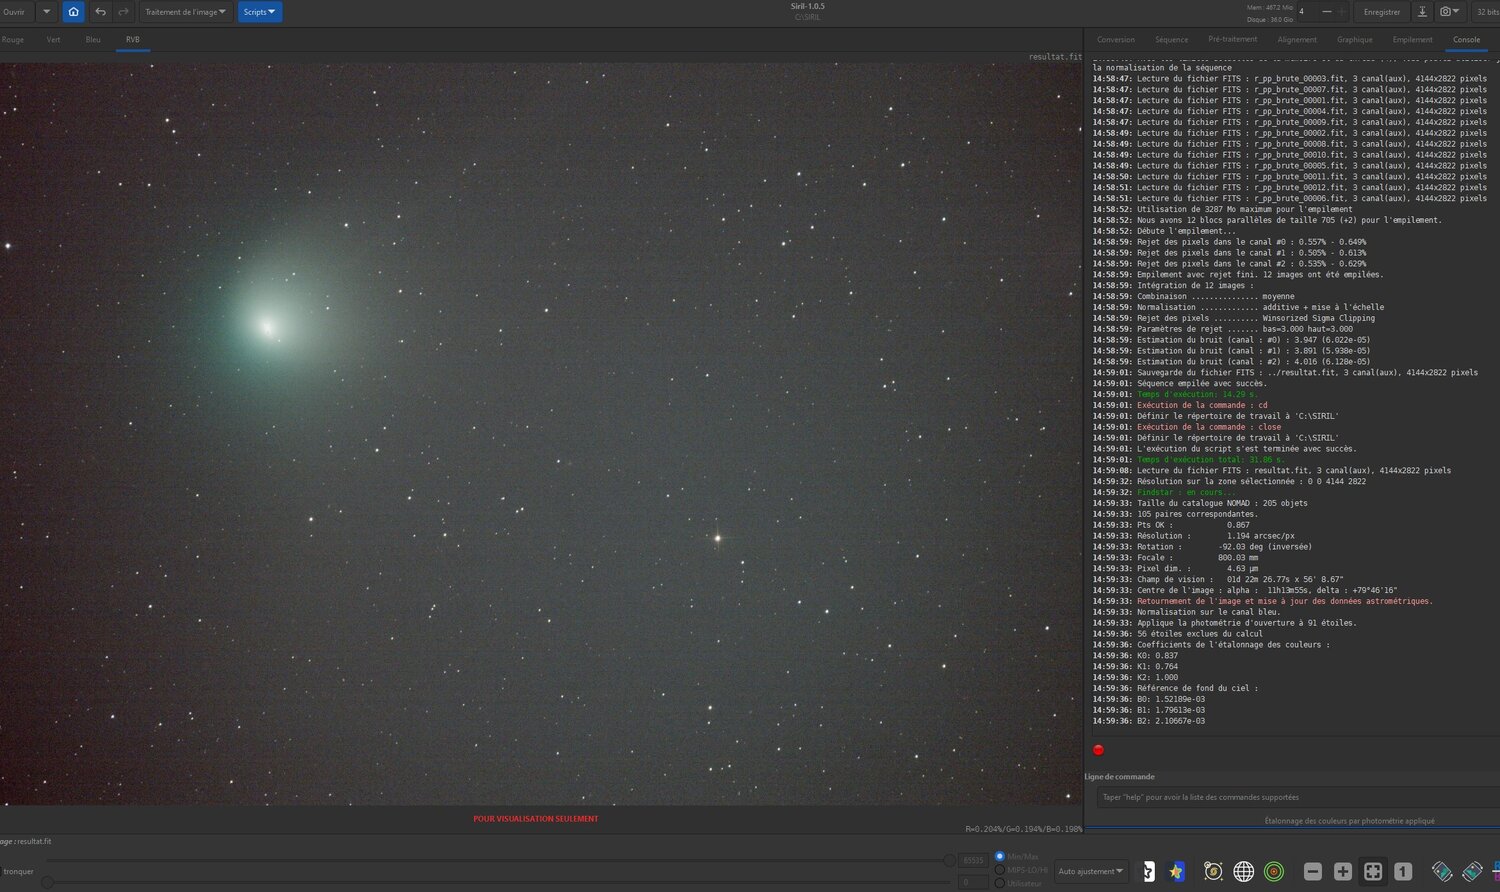
Task: Open the 32 bits precision dropdown
Action: point(1488,12)
